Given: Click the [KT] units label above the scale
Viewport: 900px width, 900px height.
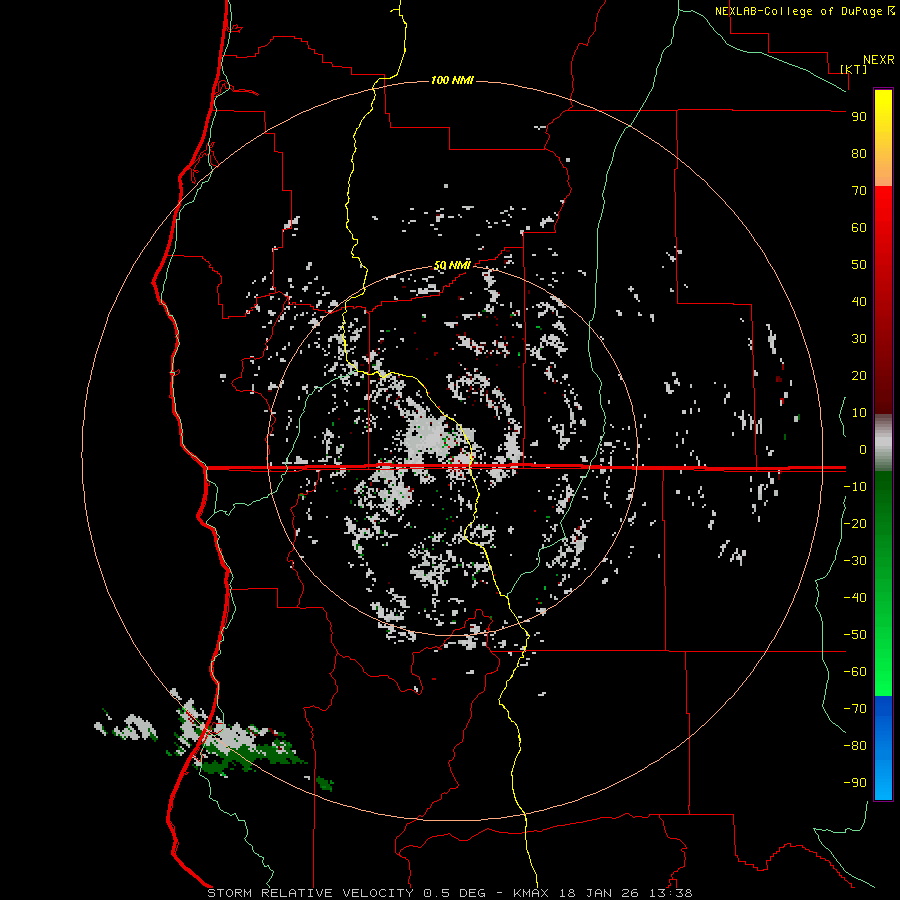Looking at the screenshot, I should pyautogui.click(x=854, y=69).
